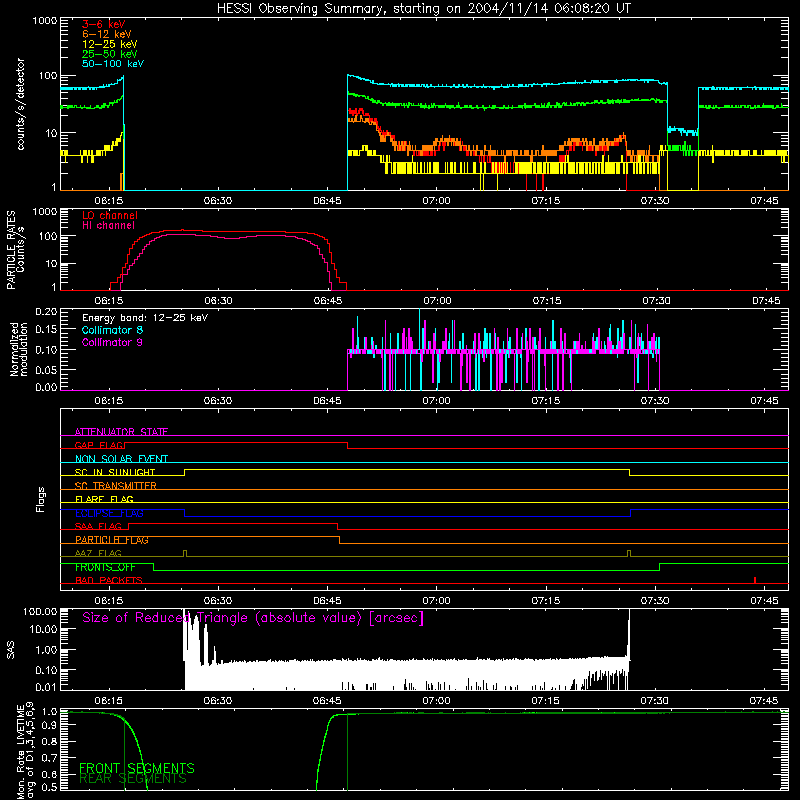The image size is (800, 800).
Task: Click the Normalized modulation axis title
Action: 19,349
